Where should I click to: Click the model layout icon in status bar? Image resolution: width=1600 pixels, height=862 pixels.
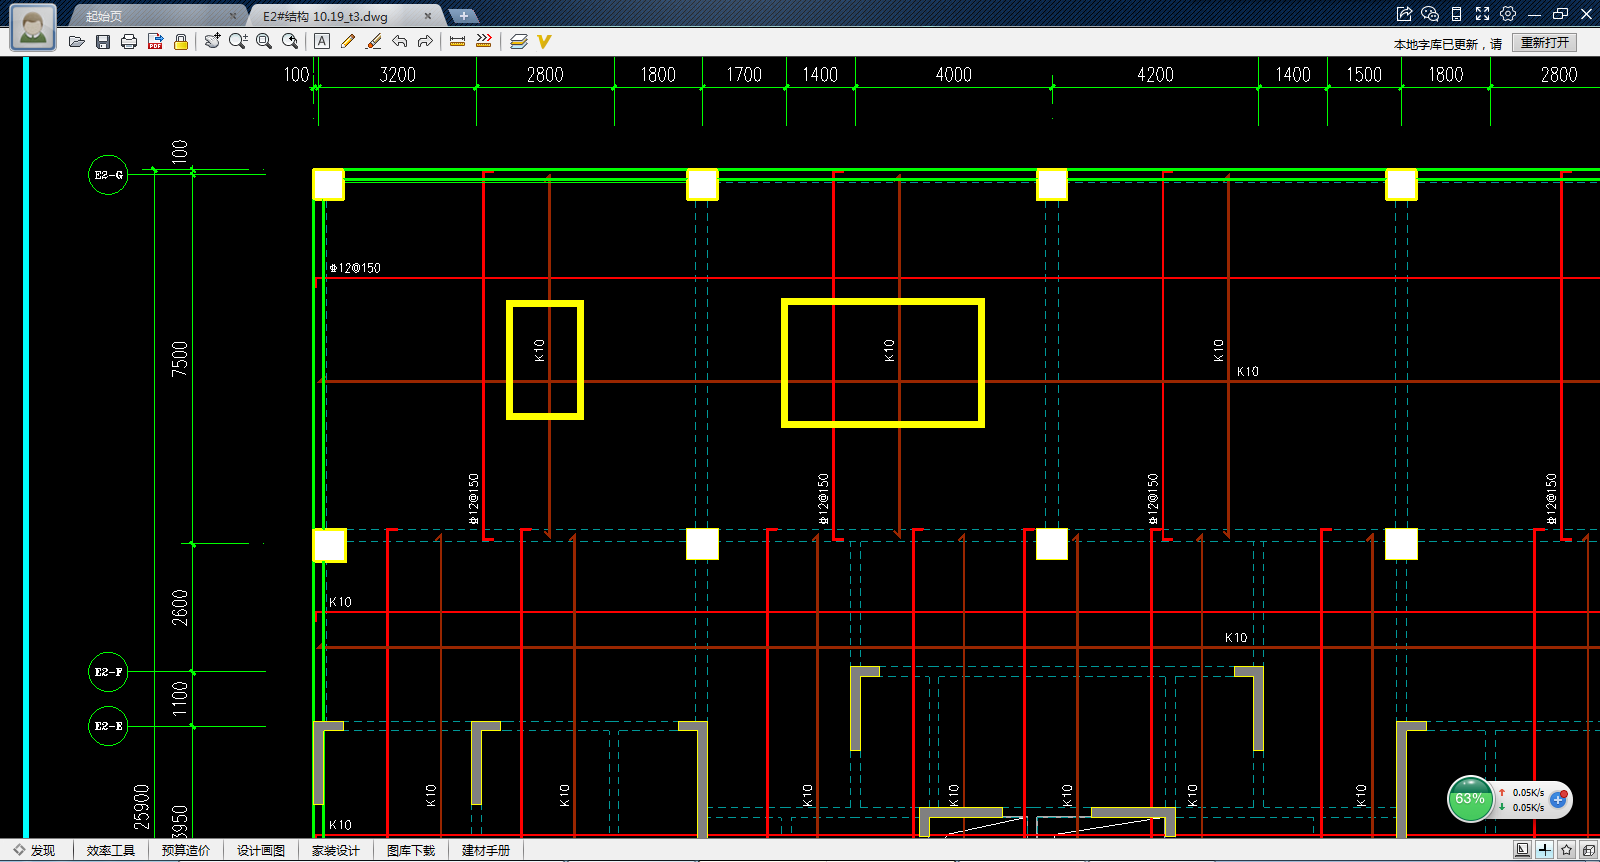(x=1522, y=850)
